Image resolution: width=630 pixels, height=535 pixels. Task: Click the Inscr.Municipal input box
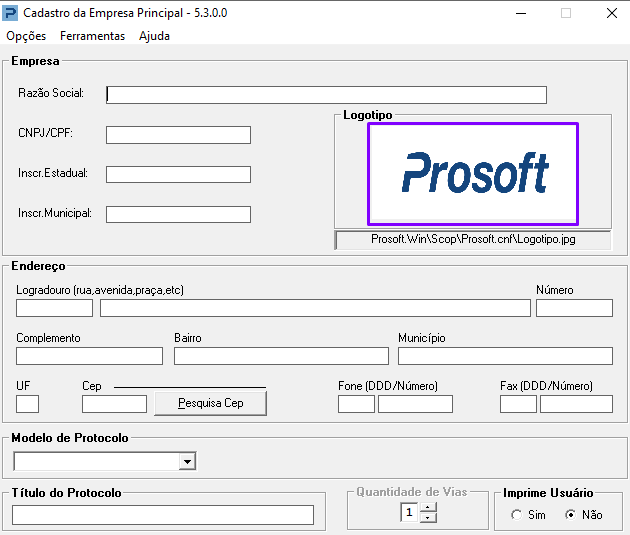pos(178,214)
